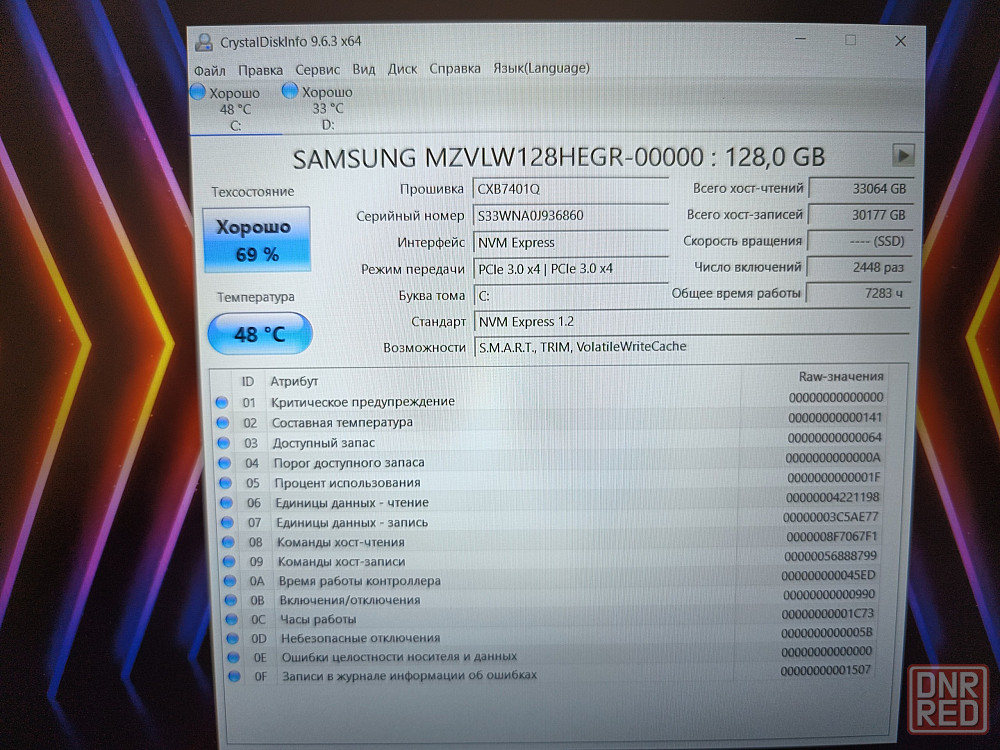The height and width of the screenshot is (750, 1000).
Task: Click the next disk arrow button
Action: coord(903,155)
